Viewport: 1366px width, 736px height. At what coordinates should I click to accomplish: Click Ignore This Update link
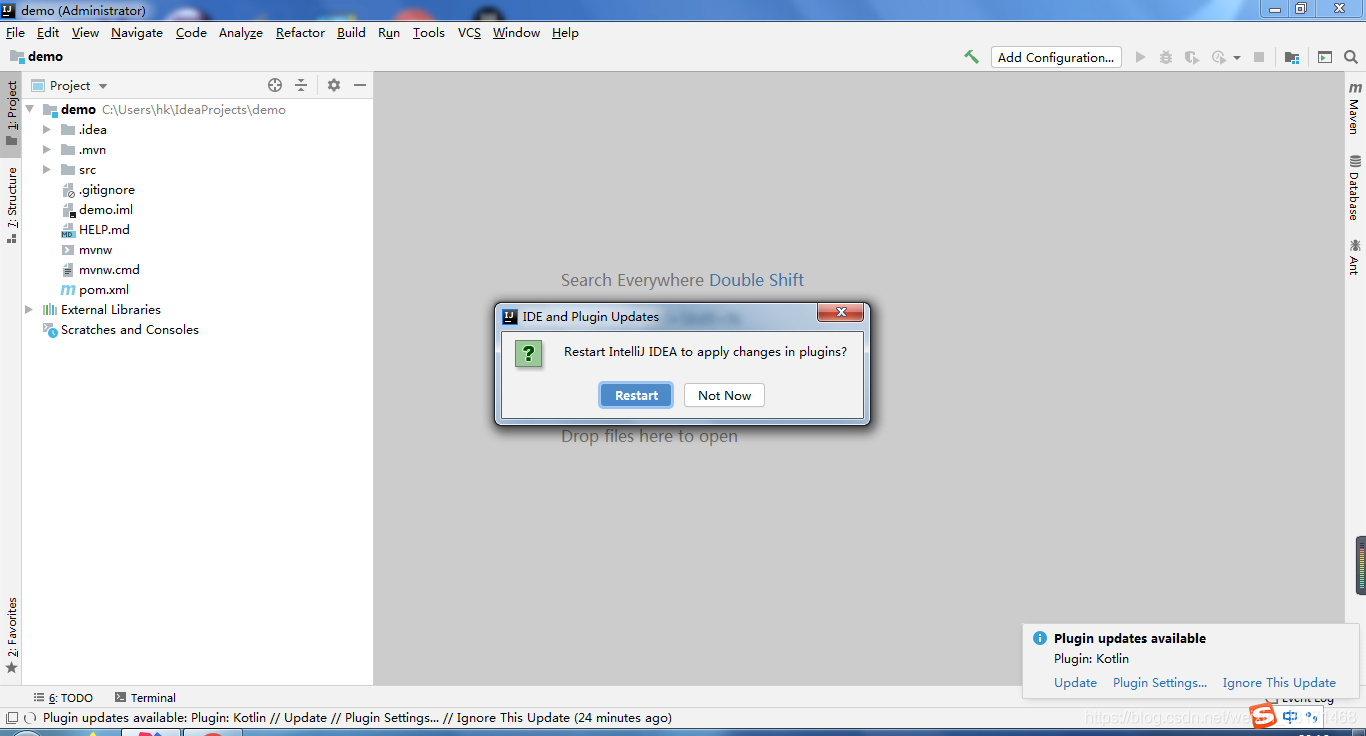[1279, 682]
